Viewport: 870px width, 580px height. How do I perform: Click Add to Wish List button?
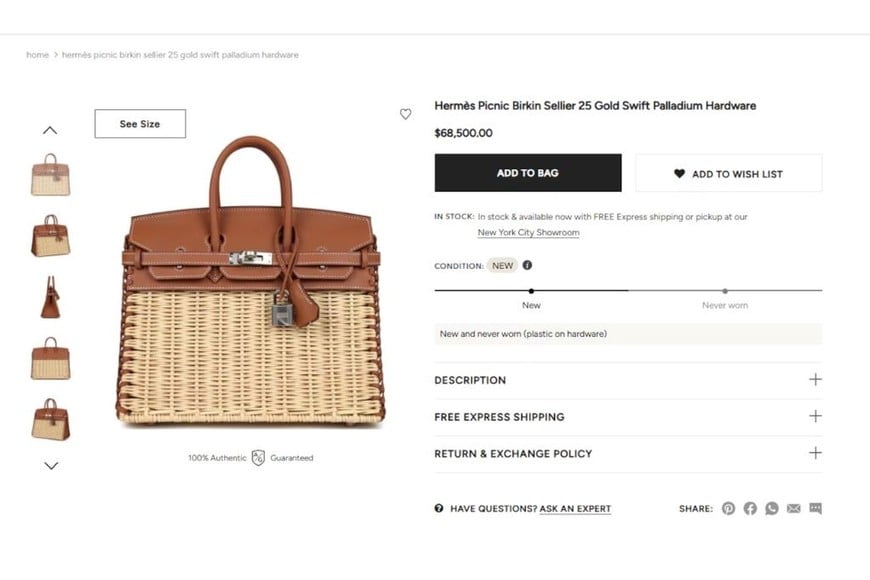728,173
